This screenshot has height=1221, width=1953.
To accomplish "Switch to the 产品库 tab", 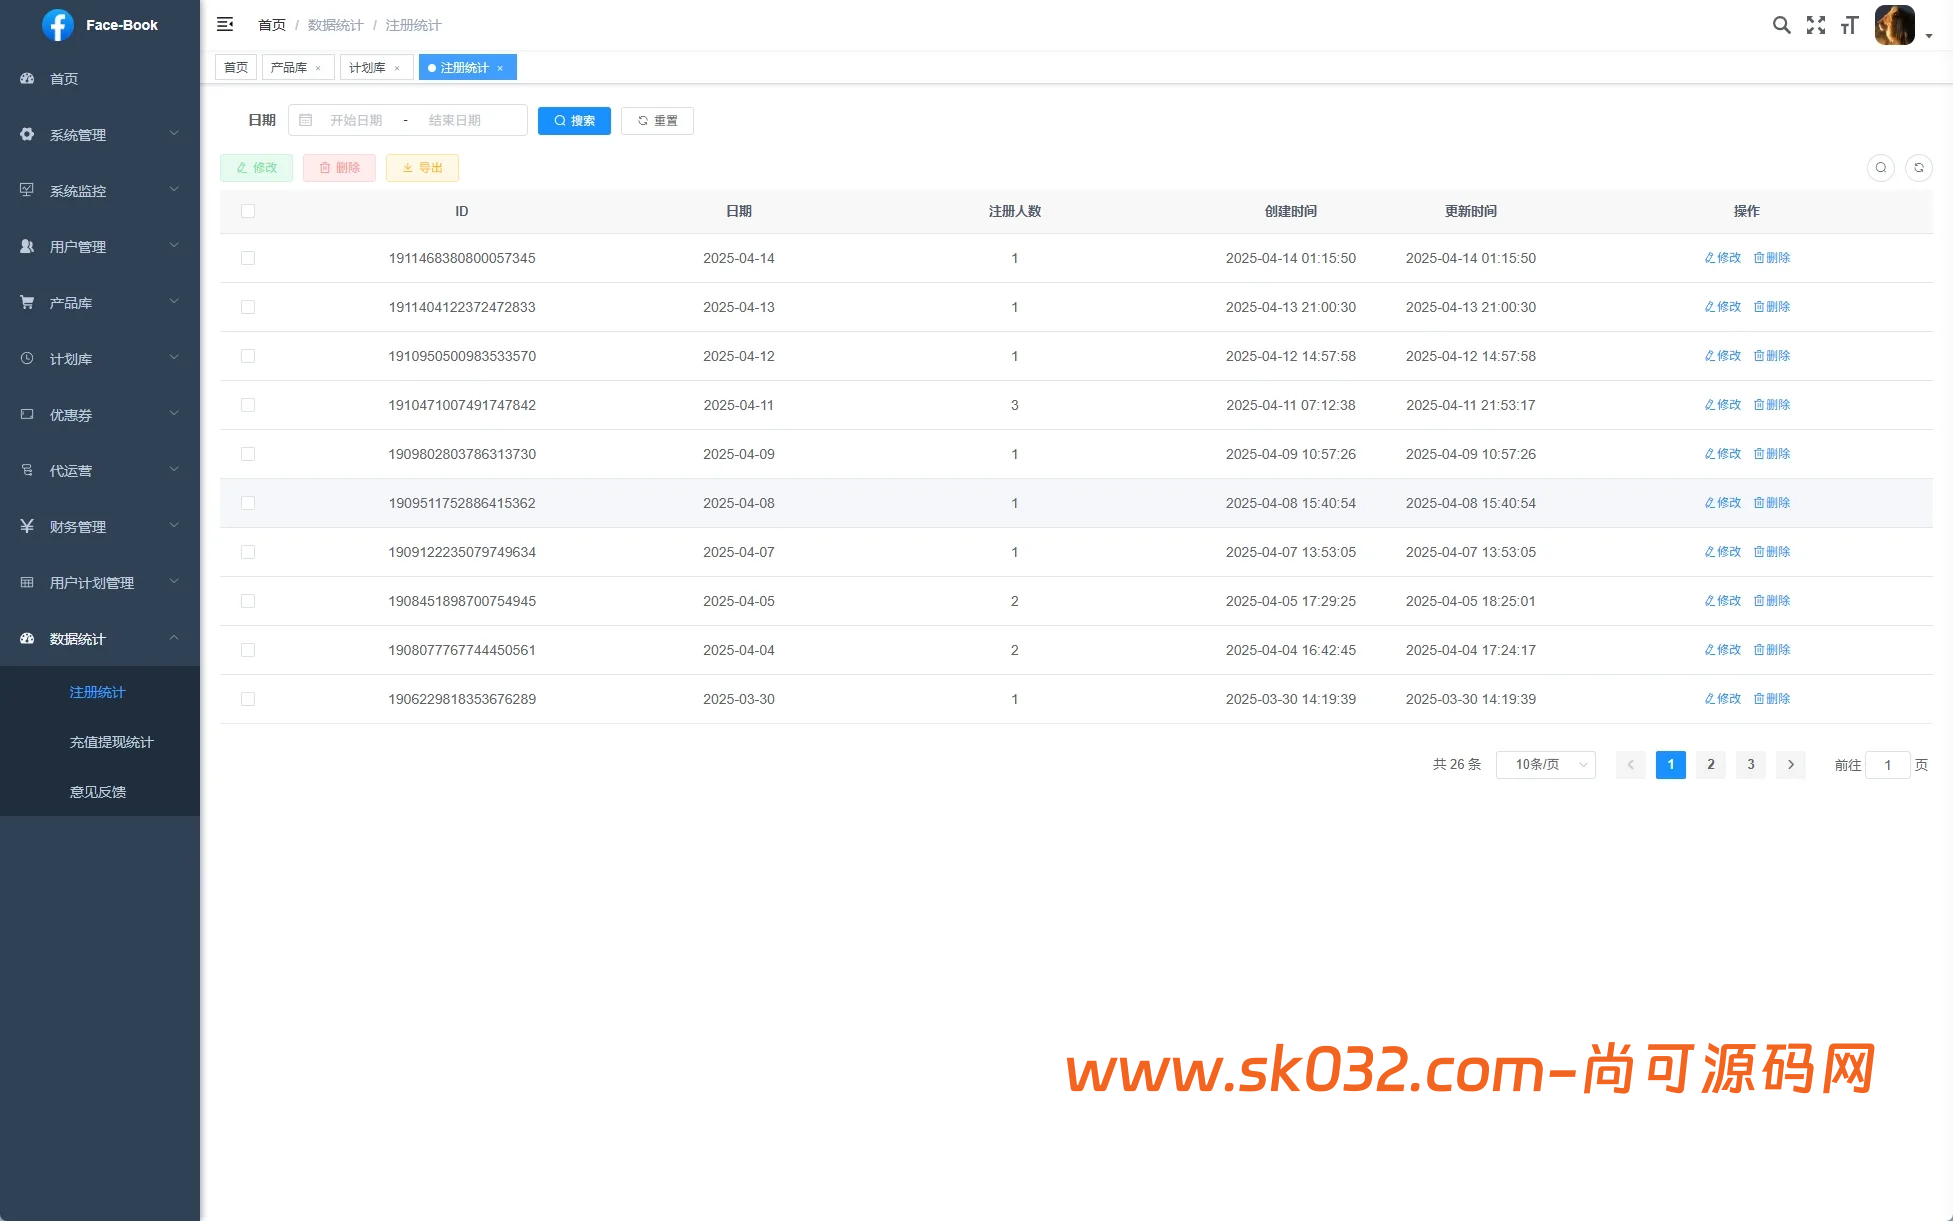I will tap(289, 68).
